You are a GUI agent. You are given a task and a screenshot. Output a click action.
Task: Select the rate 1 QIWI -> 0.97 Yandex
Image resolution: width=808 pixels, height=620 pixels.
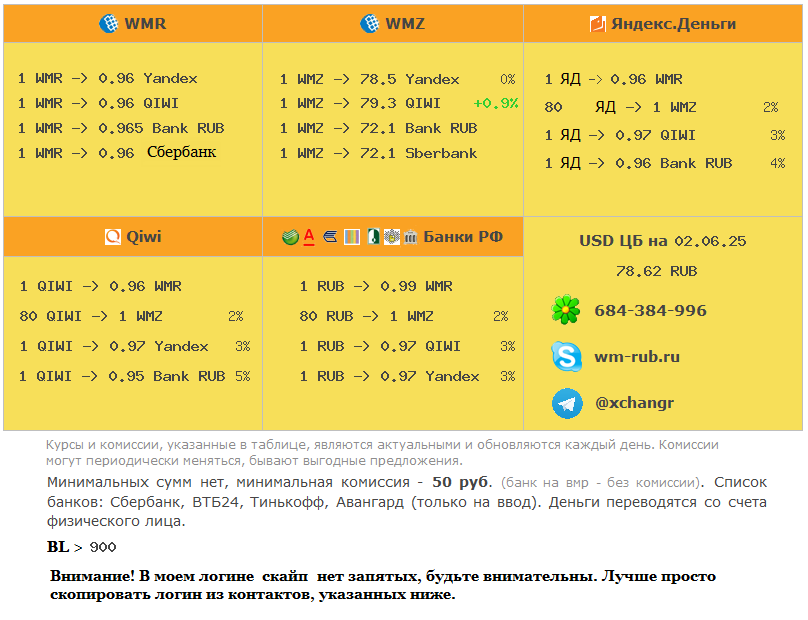point(114,346)
